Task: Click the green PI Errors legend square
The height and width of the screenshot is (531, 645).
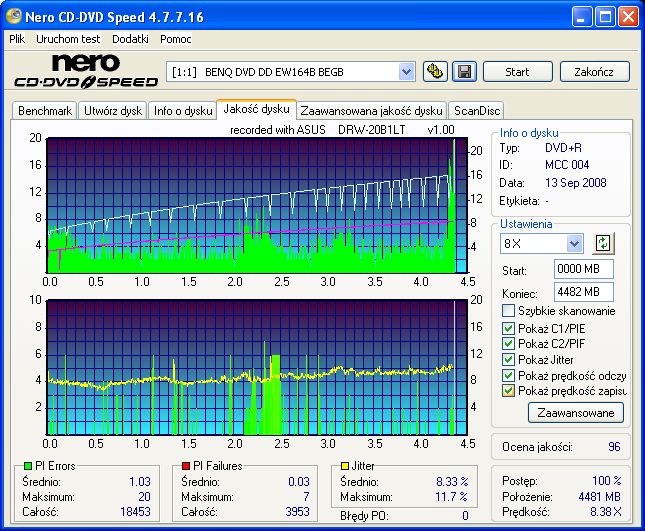Action: coord(28,466)
